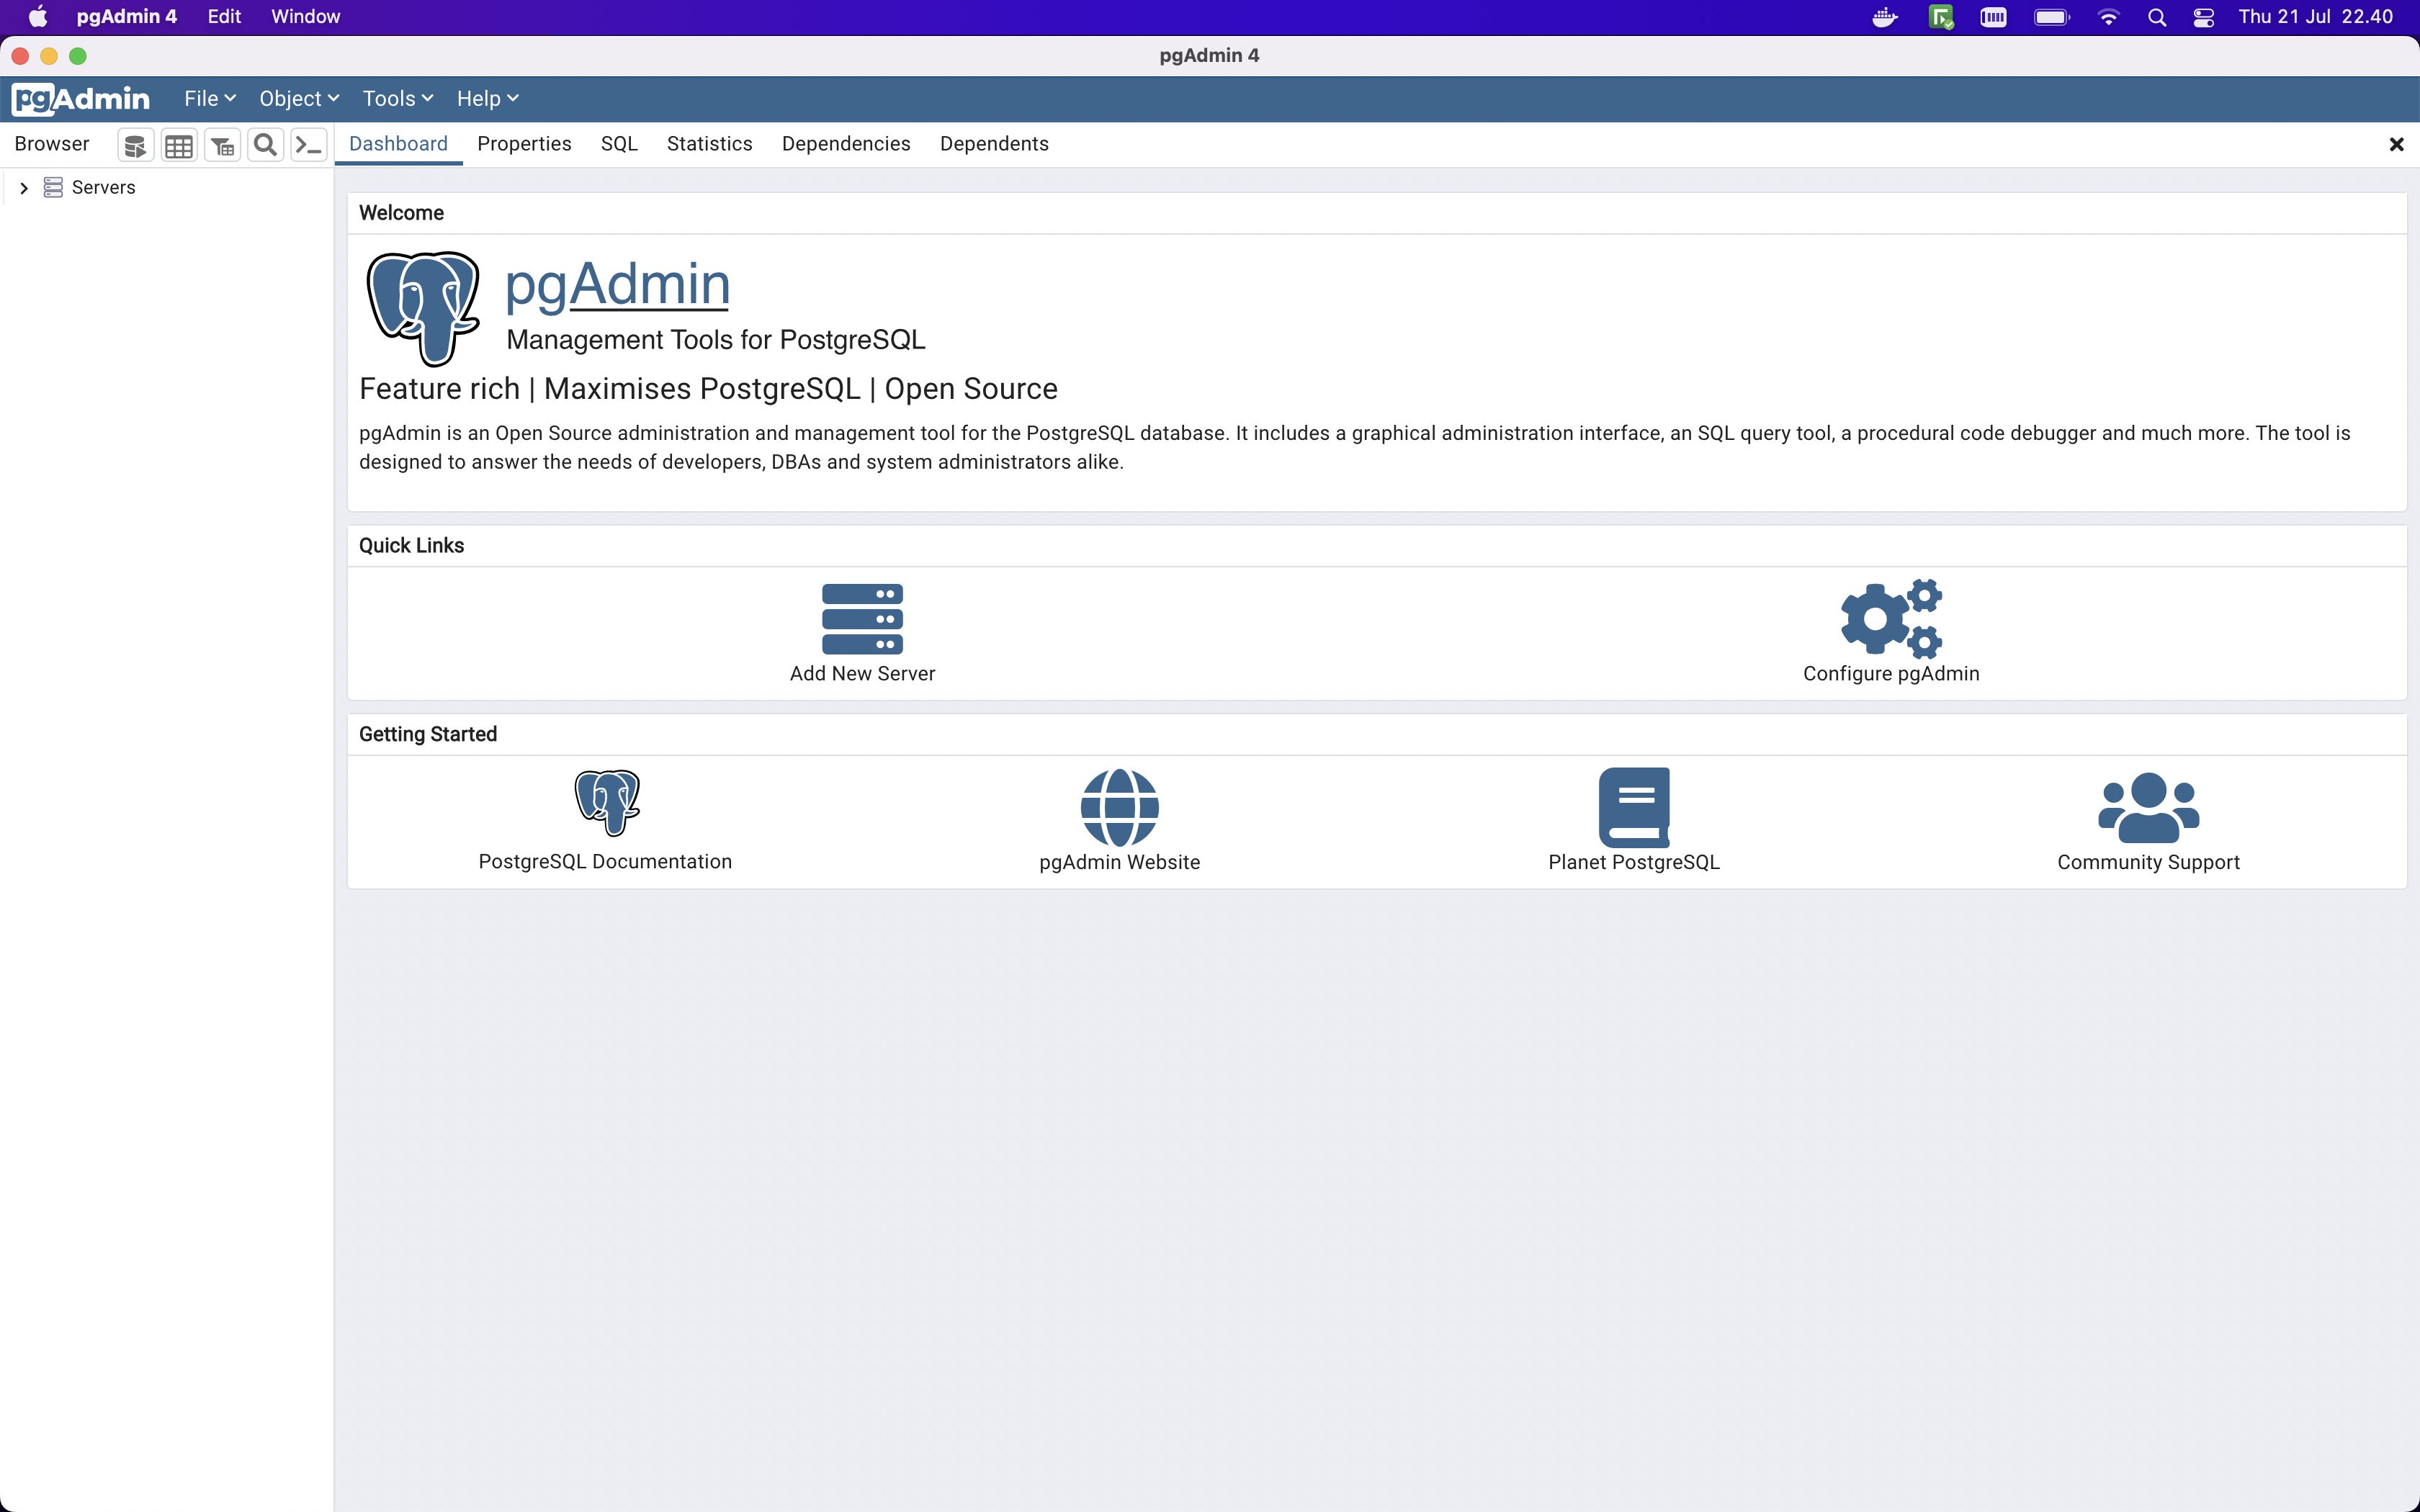Toggle the Properties panel view

(x=524, y=143)
